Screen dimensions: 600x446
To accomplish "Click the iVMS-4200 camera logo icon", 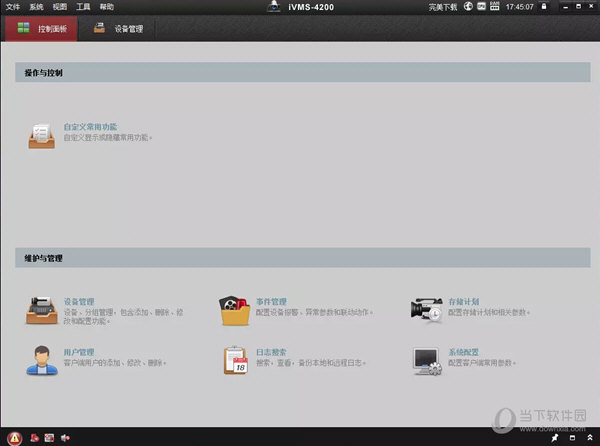I will click(x=274, y=7).
